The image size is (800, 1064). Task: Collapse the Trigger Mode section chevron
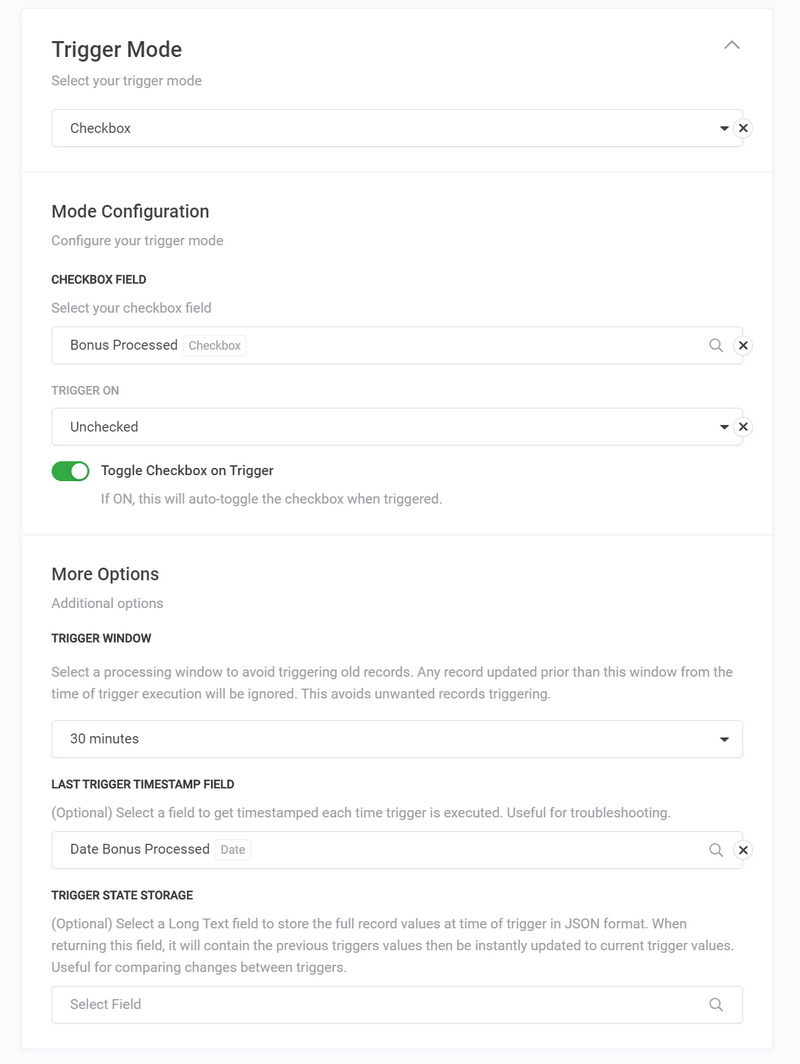point(732,45)
